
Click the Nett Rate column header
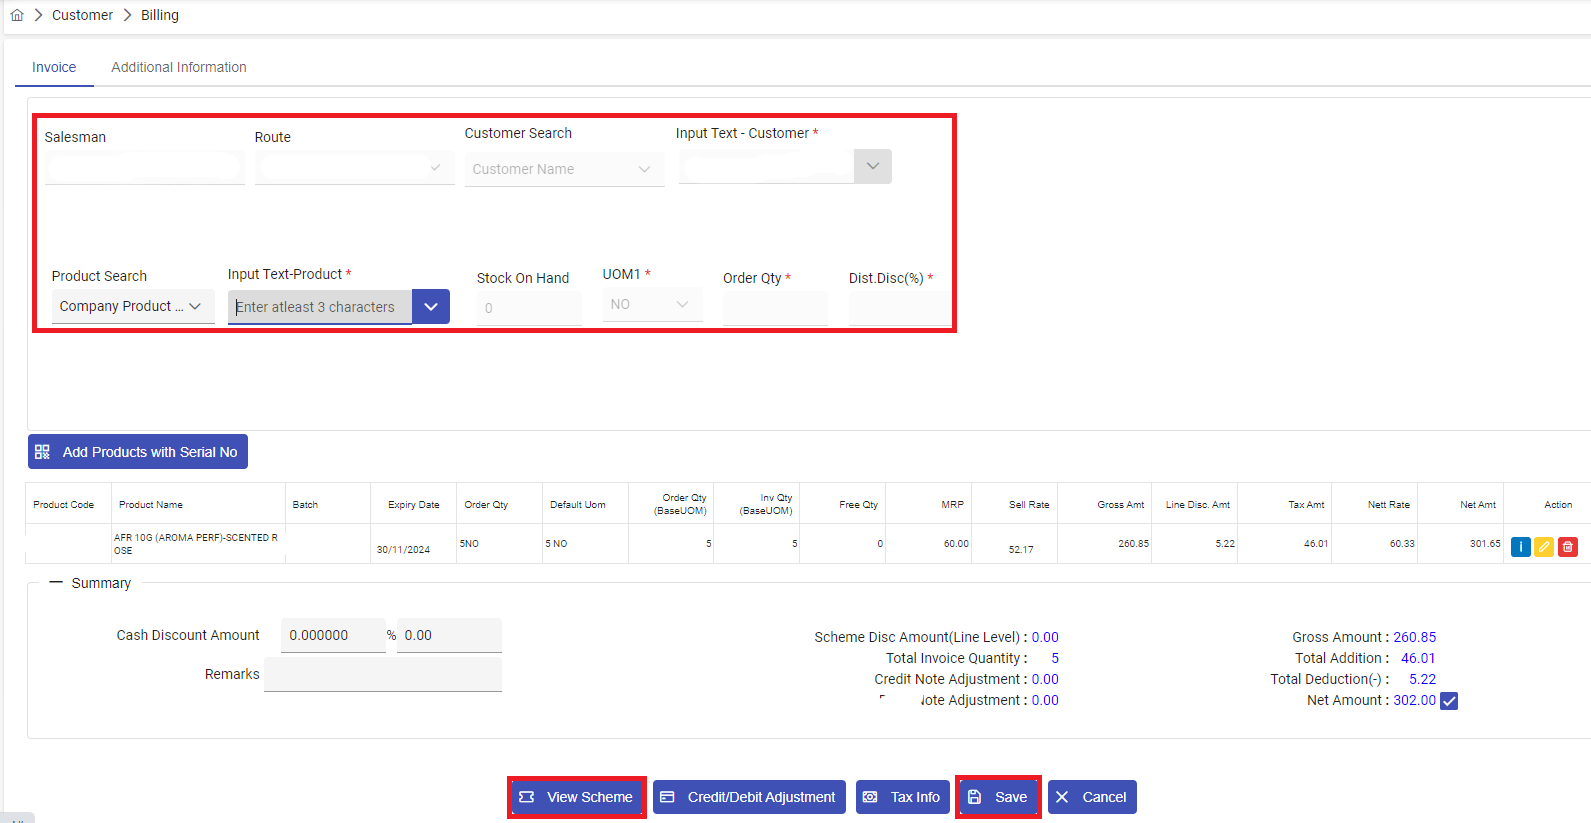coord(1389,505)
